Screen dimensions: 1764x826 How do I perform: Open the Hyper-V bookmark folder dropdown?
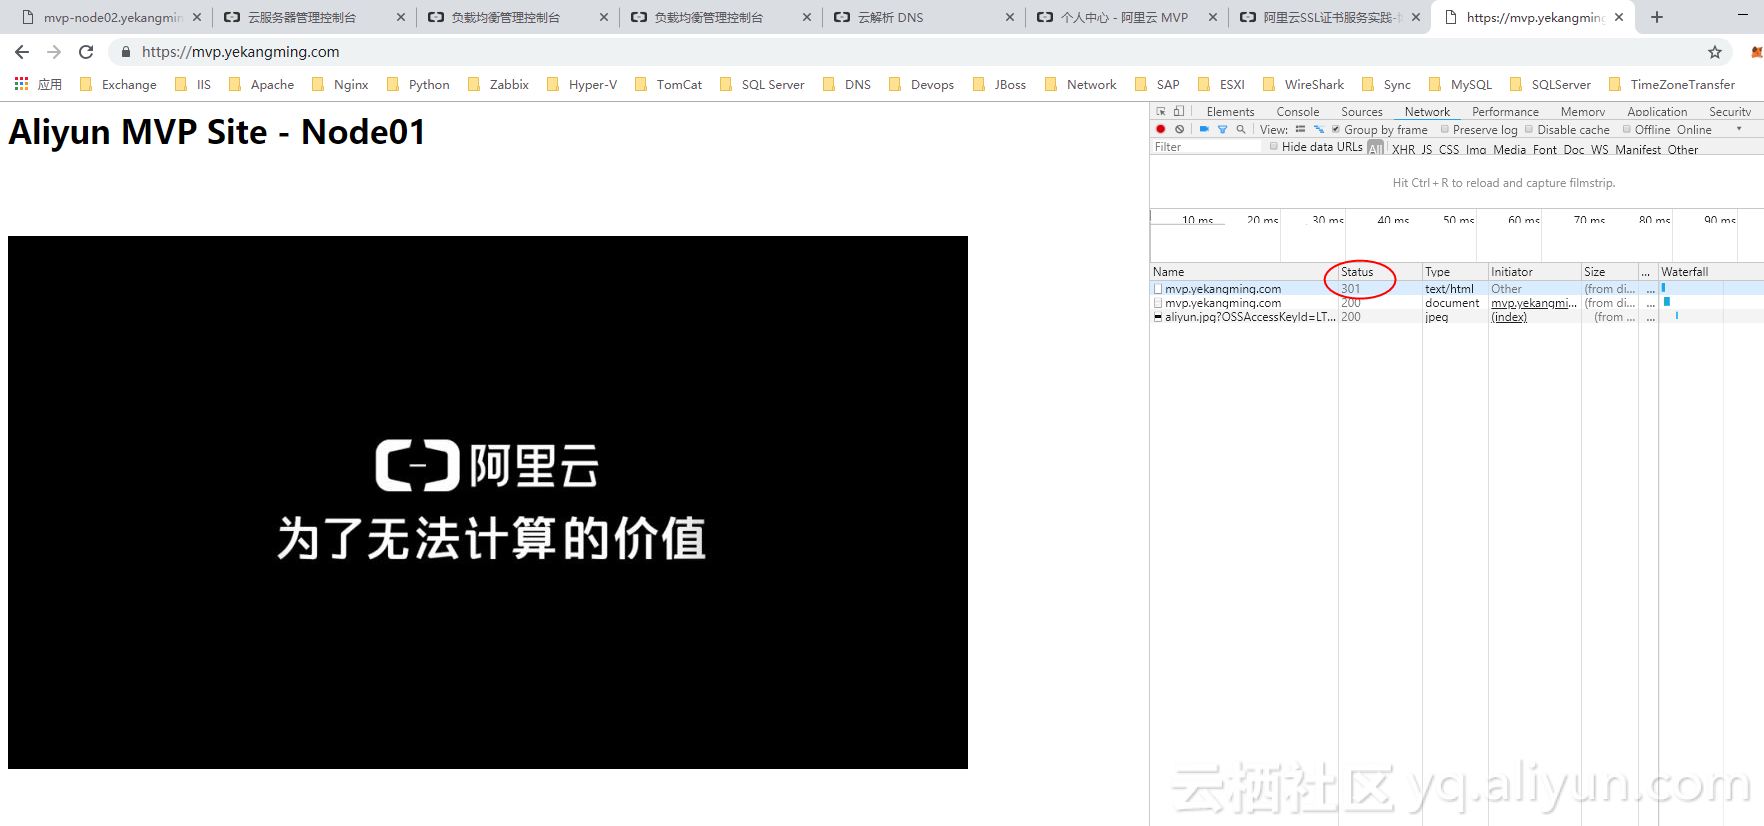(x=582, y=84)
